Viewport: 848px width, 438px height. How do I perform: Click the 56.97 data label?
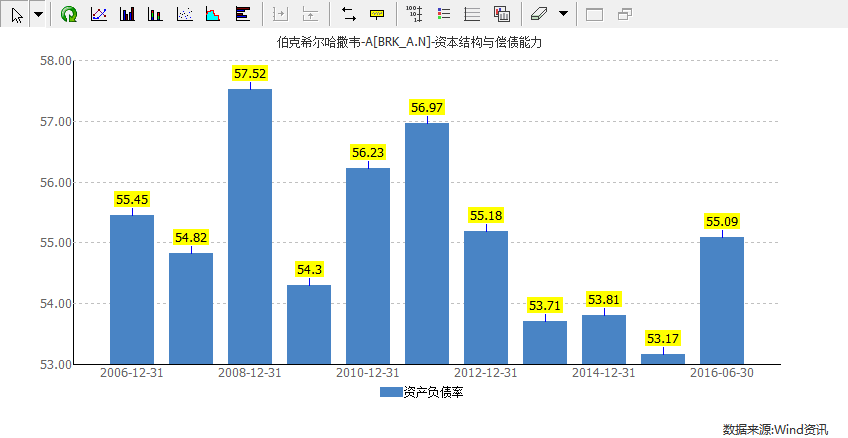427,108
